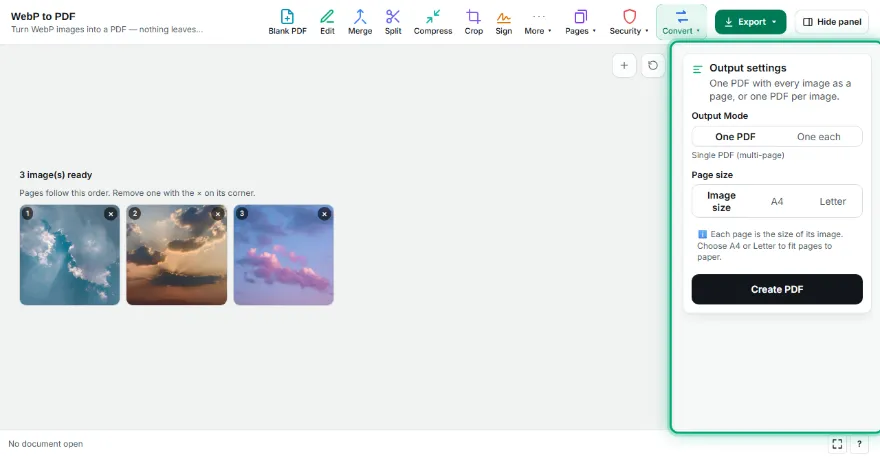880x457 pixels.
Task: Open the Edit tool
Action: (x=327, y=22)
